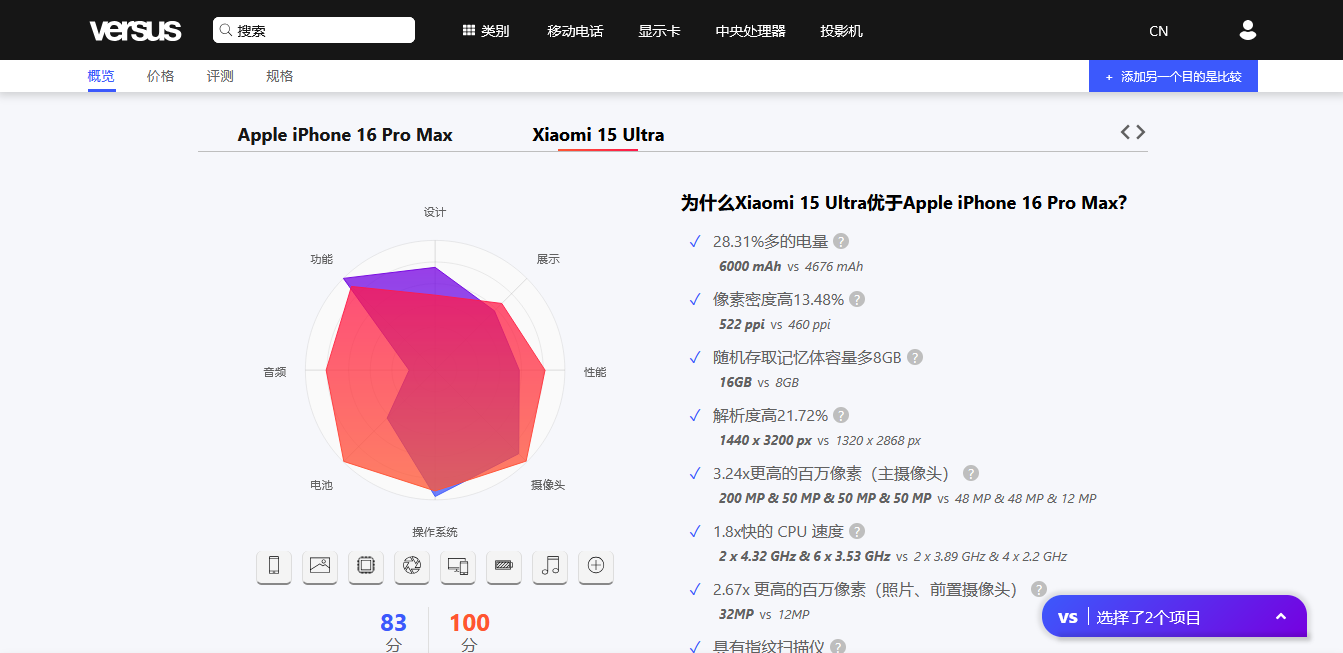Click the 具有指纹扫描仪 advantage text
This screenshot has width=1343, height=653.
(x=769, y=646)
